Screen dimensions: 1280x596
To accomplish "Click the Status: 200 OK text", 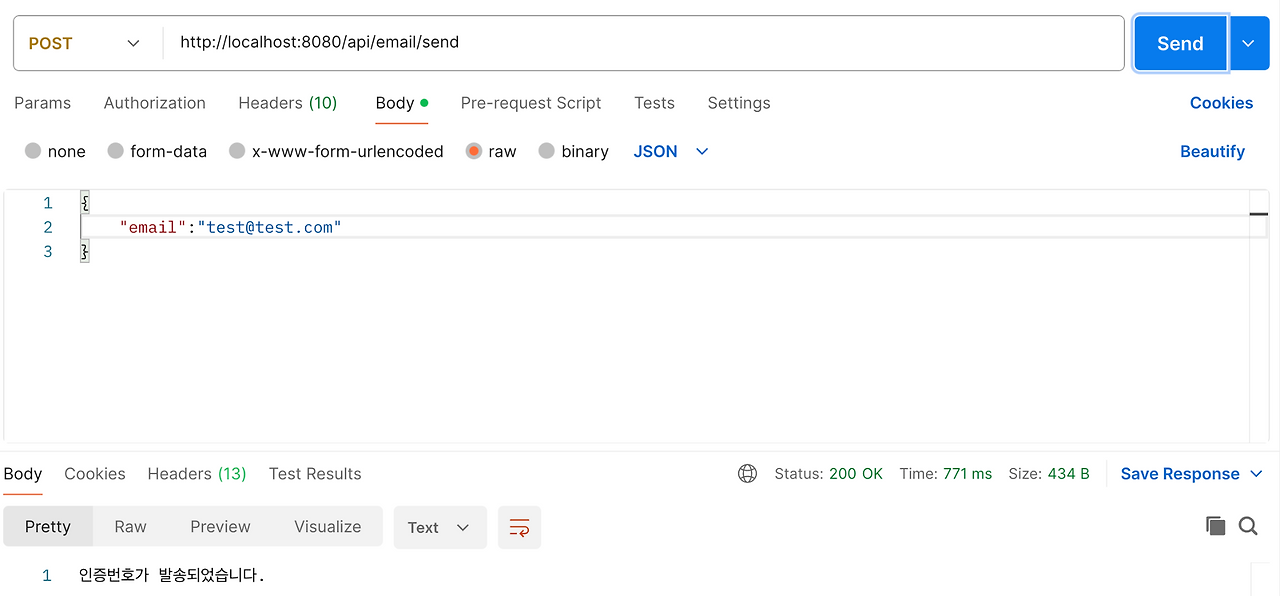I will tap(828, 474).
